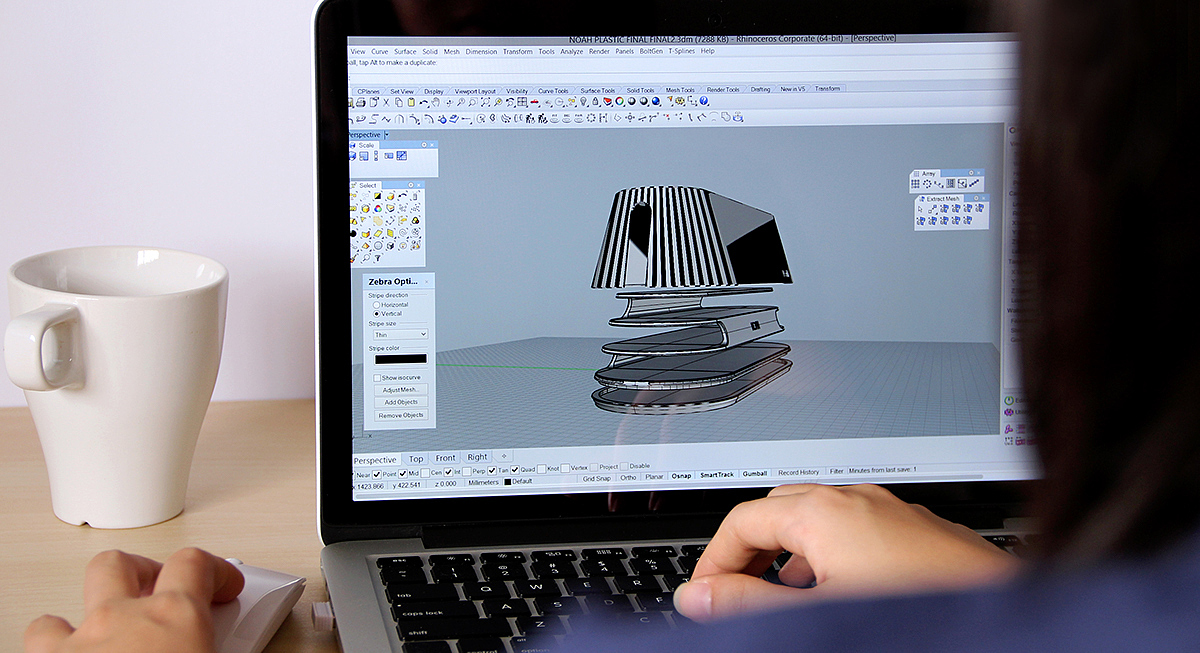Viewport: 1200px width, 653px height.
Task: Click the Remove Objects button
Action: 400,415
